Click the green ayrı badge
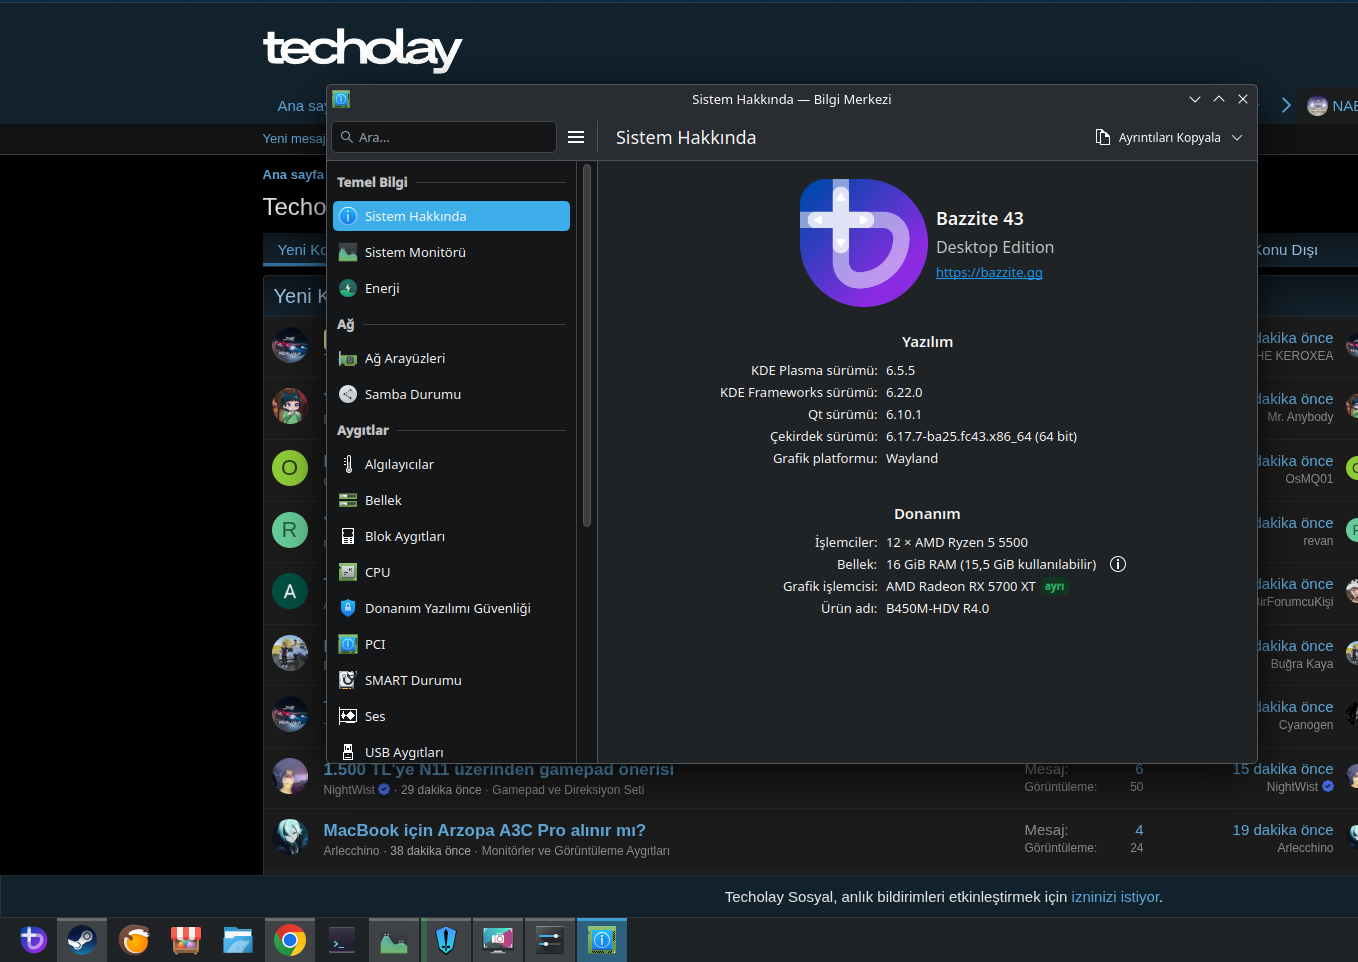Viewport: 1358px width, 962px height. (1055, 587)
